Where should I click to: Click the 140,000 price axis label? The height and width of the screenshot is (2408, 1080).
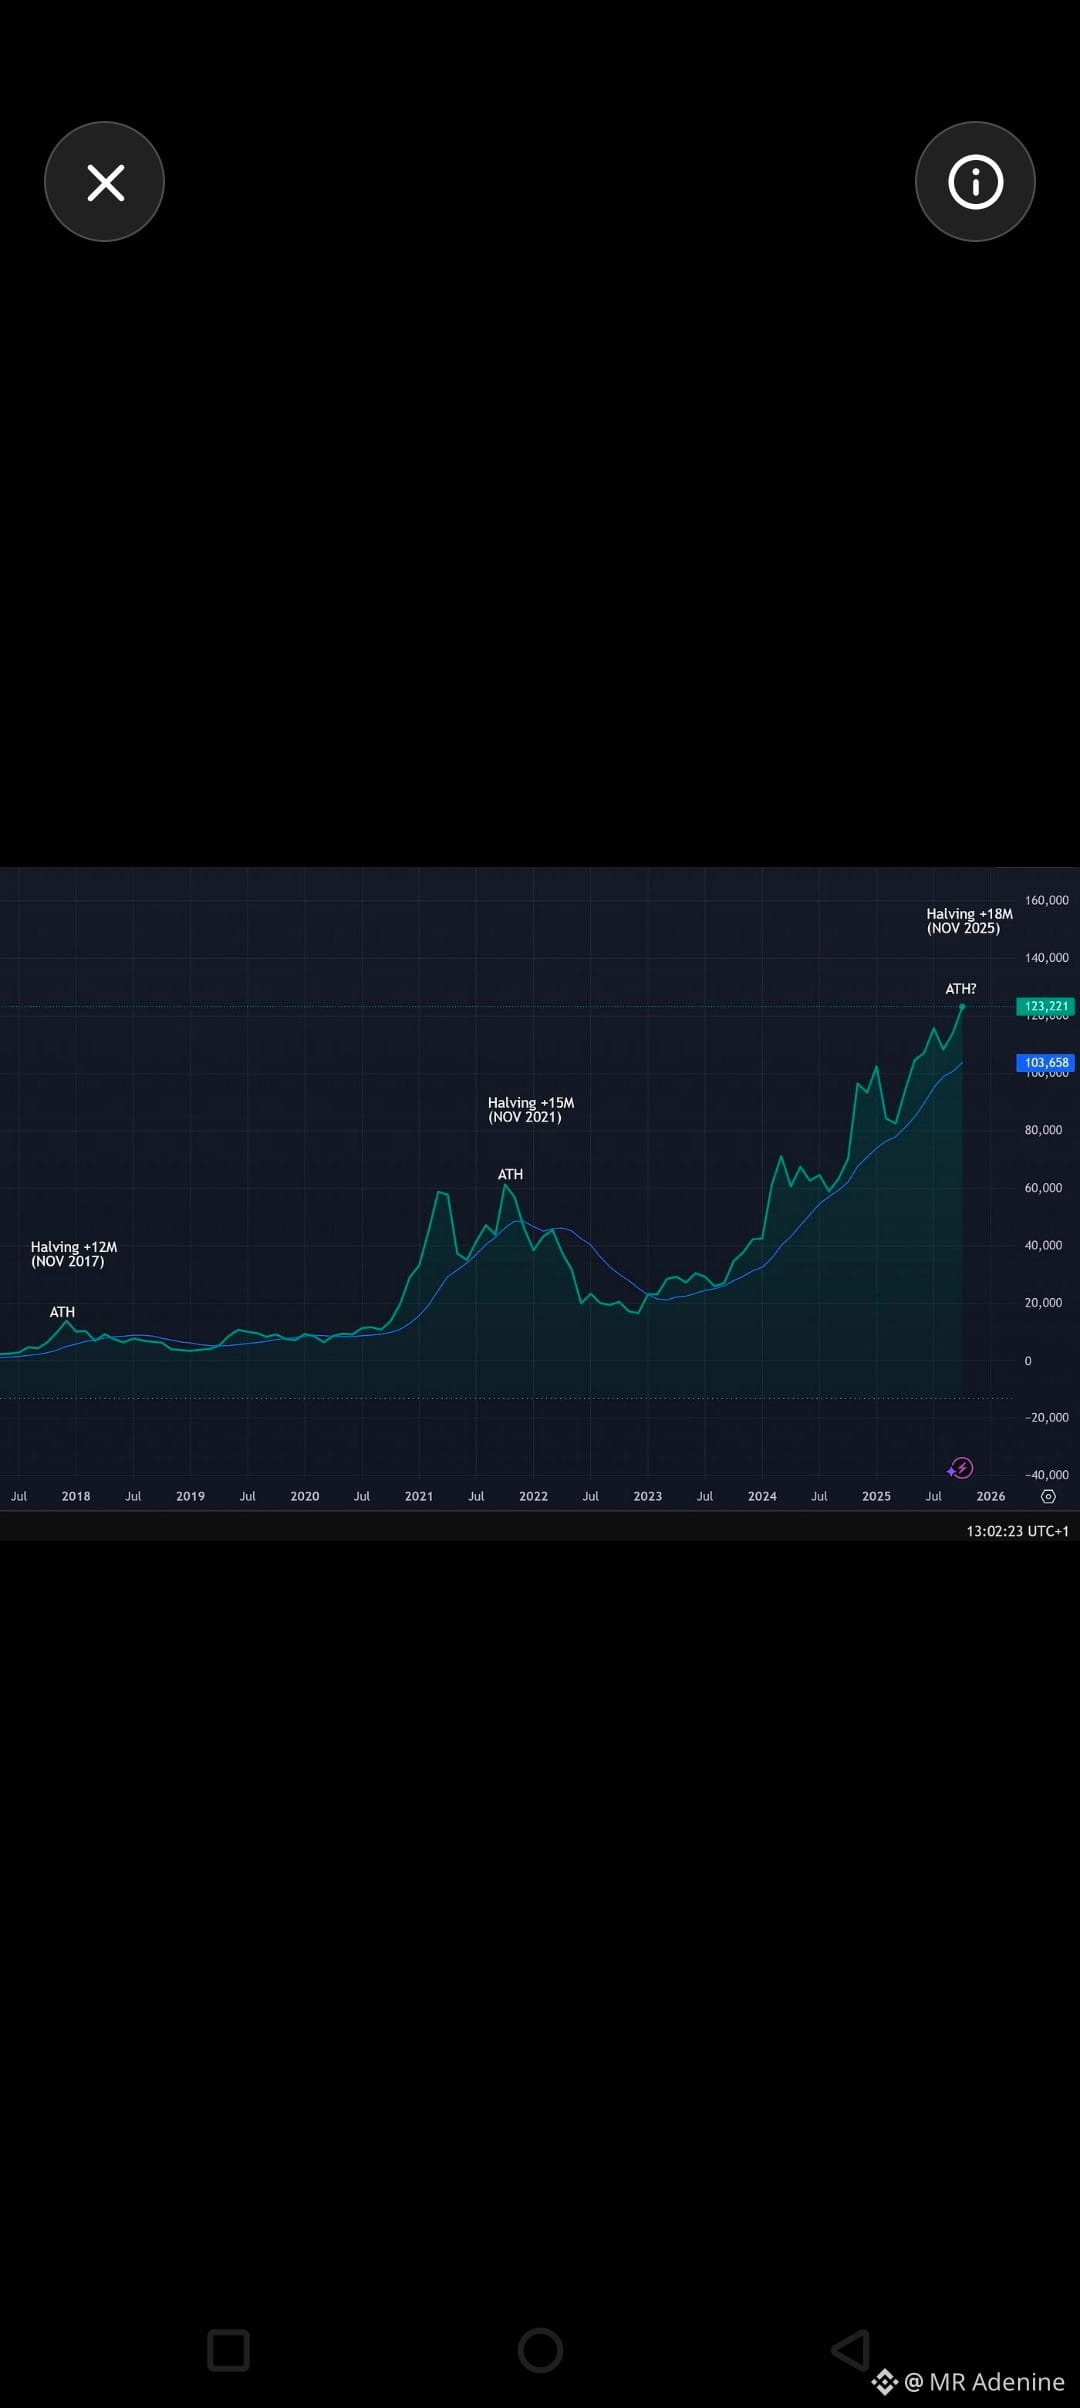(x=1046, y=958)
